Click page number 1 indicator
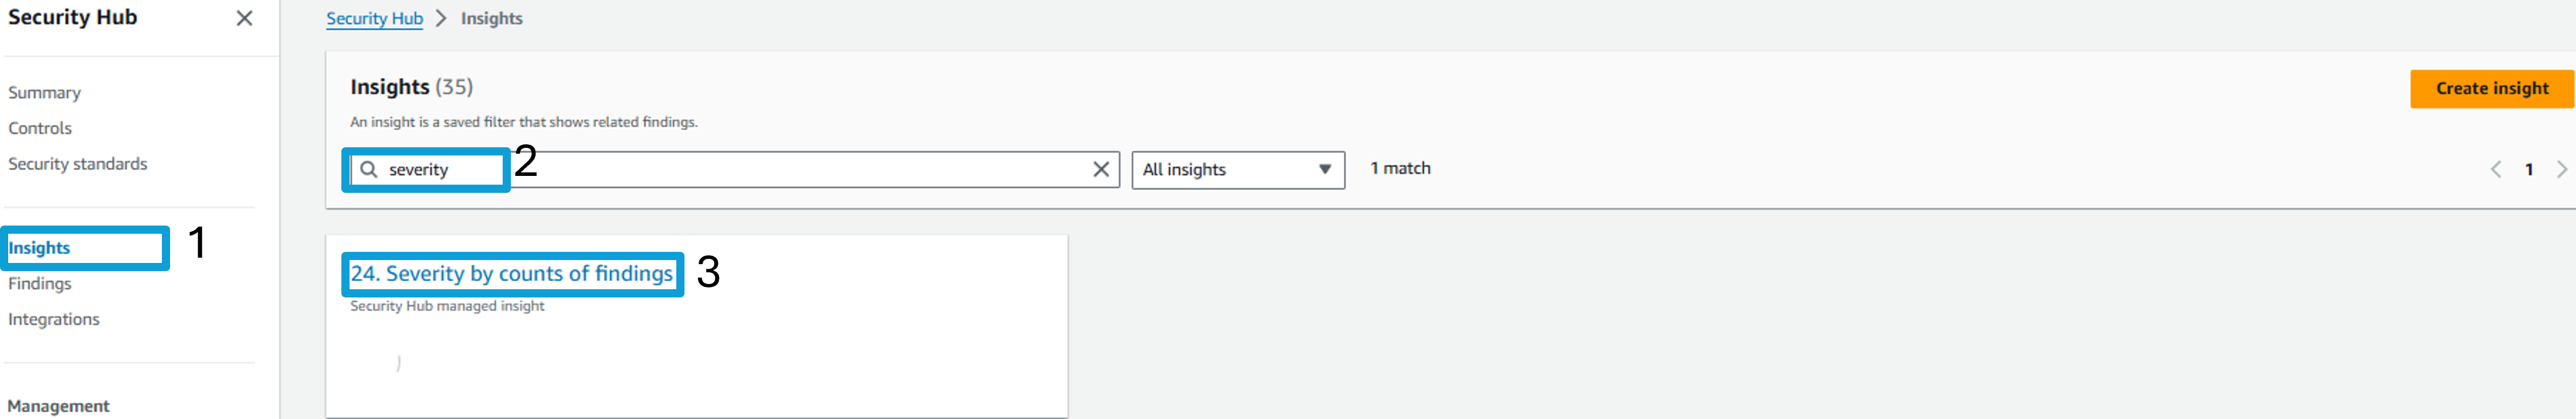This screenshot has width=2576, height=419. point(2529,170)
